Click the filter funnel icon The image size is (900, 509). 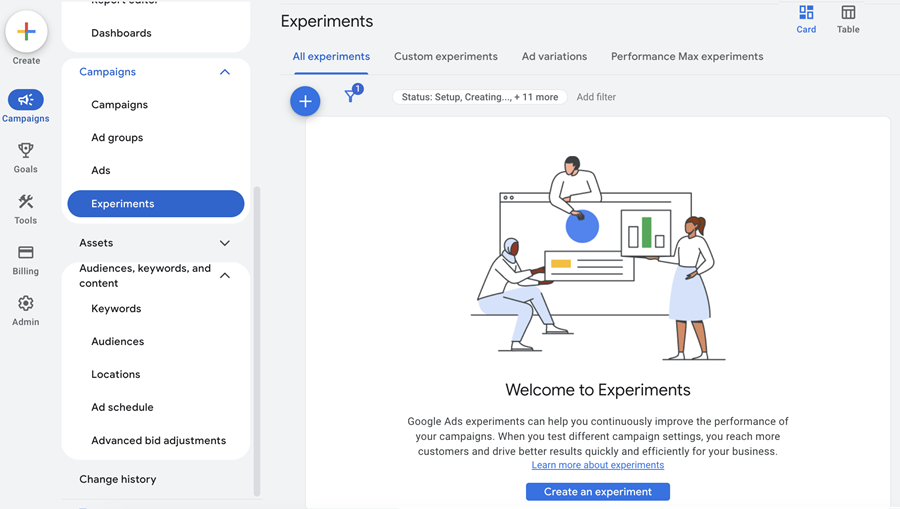point(350,96)
